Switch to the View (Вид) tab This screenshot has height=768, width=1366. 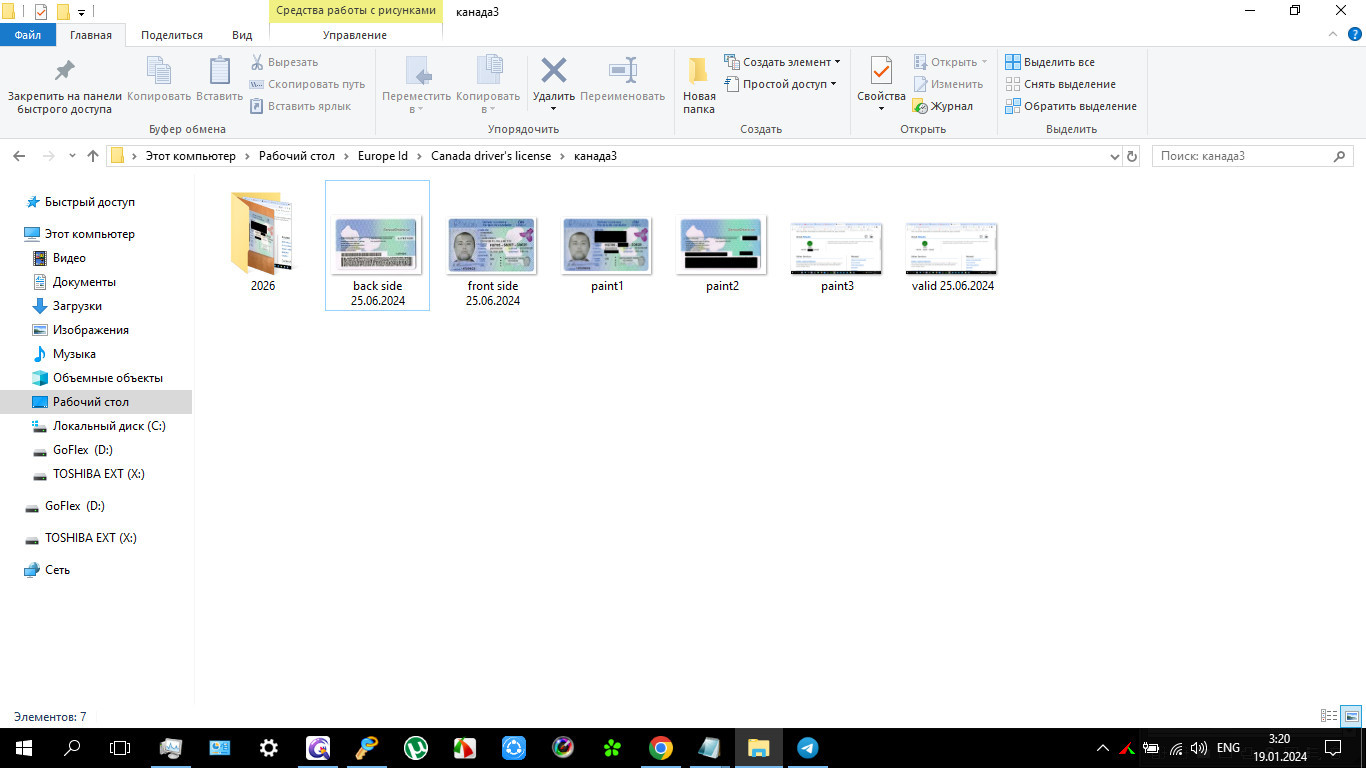tap(242, 35)
